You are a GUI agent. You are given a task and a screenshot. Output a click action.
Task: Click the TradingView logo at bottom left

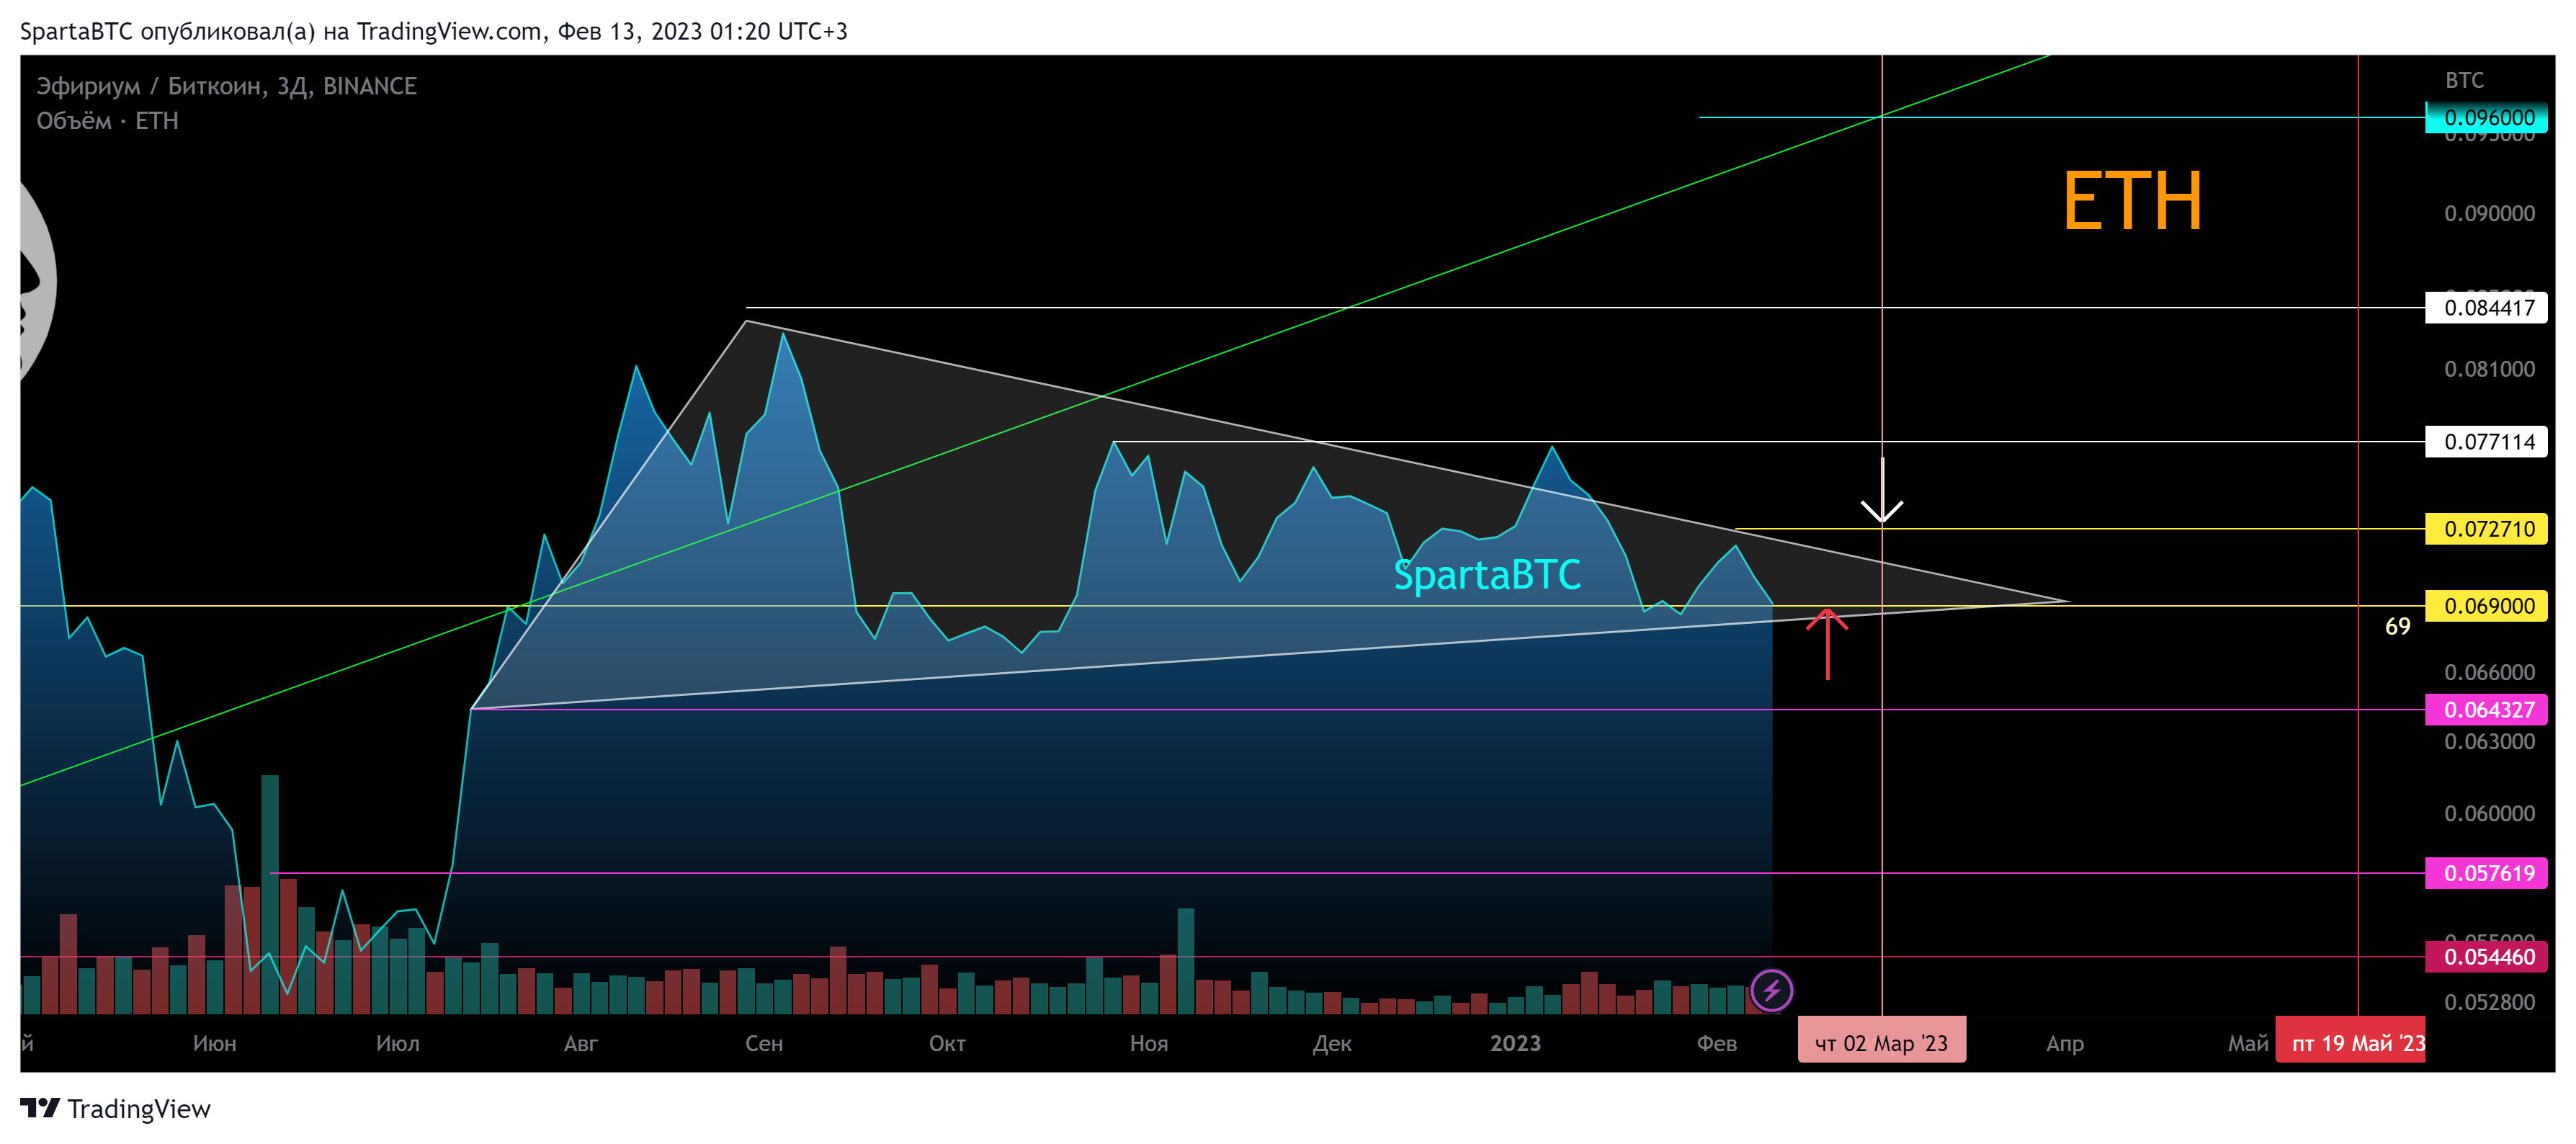coord(115,1108)
